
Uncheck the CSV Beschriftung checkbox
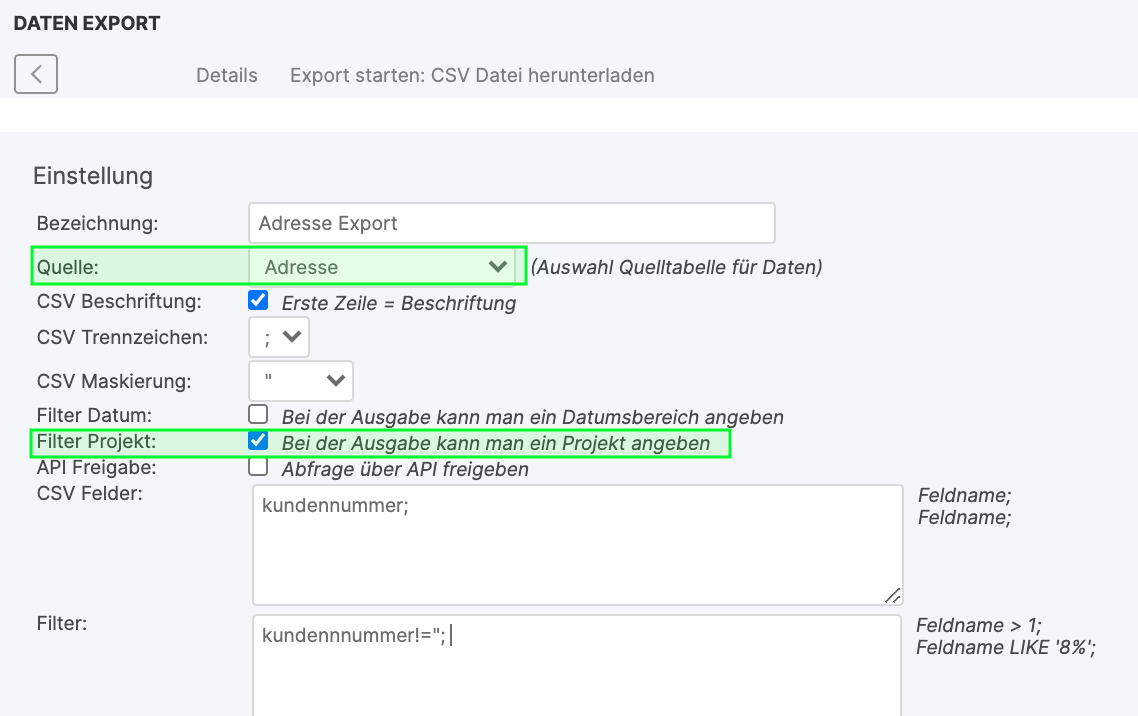point(258,299)
